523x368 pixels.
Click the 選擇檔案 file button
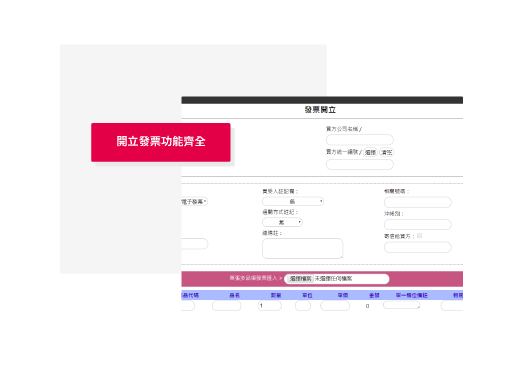(300, 278)
